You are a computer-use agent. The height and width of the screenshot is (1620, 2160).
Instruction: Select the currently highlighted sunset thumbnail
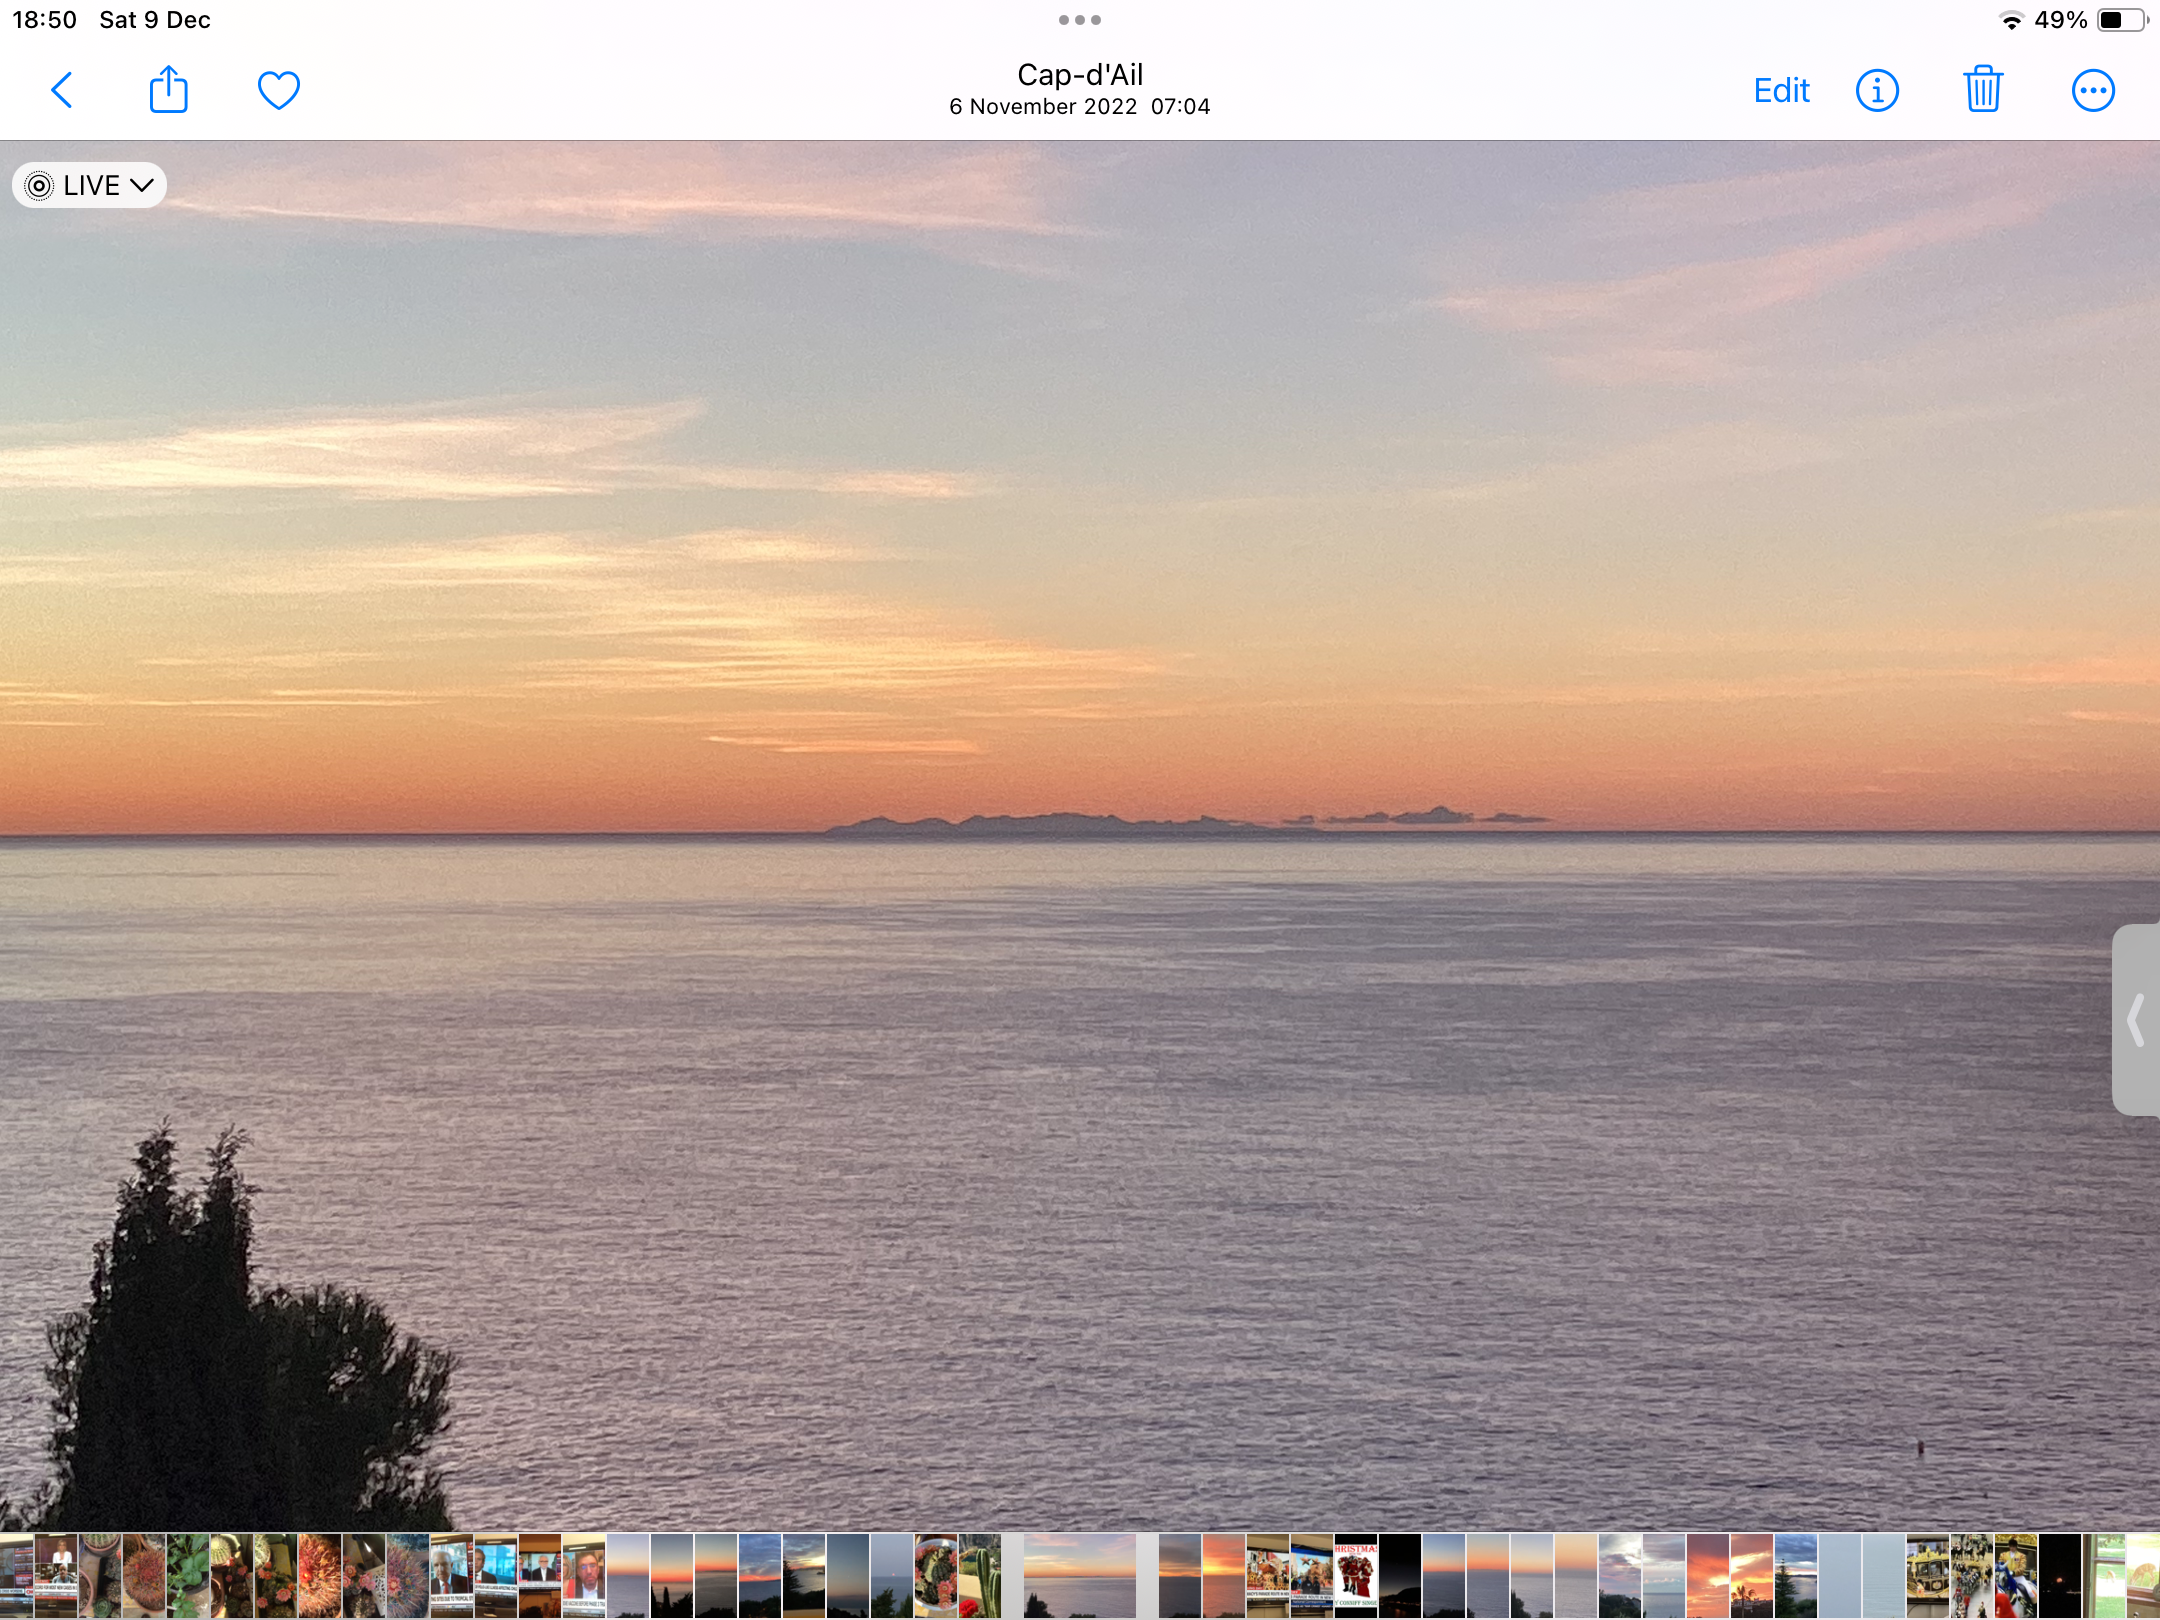(x=1080, y=1576)
